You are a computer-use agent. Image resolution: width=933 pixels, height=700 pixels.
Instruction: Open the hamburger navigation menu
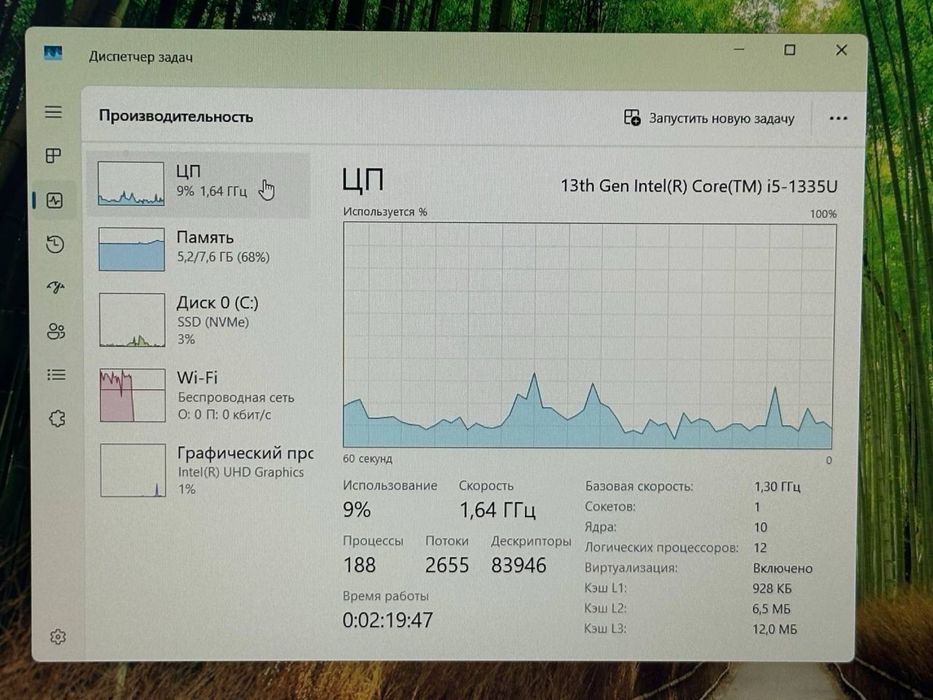tap(54, 112)
